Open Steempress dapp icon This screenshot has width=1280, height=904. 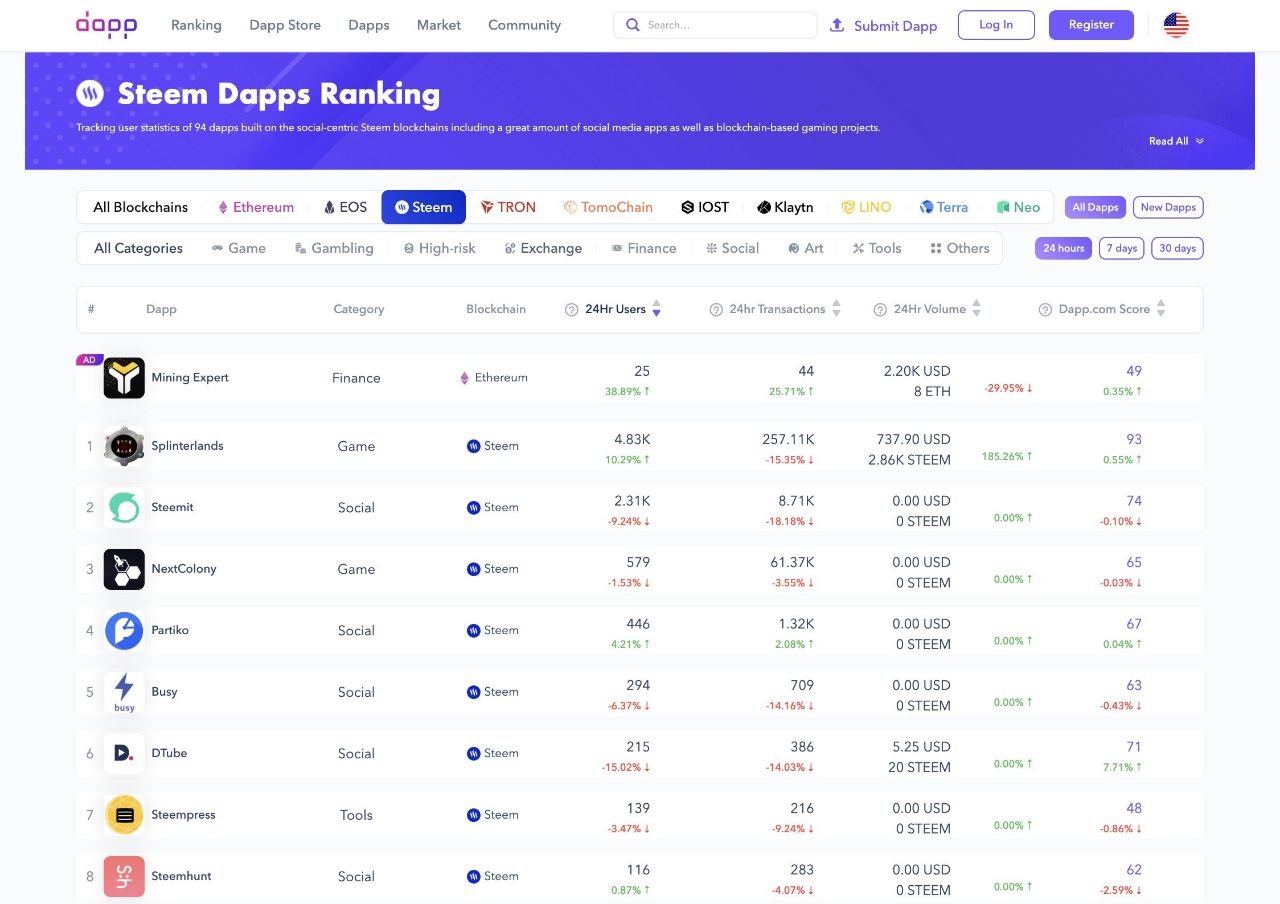point(124,815)
